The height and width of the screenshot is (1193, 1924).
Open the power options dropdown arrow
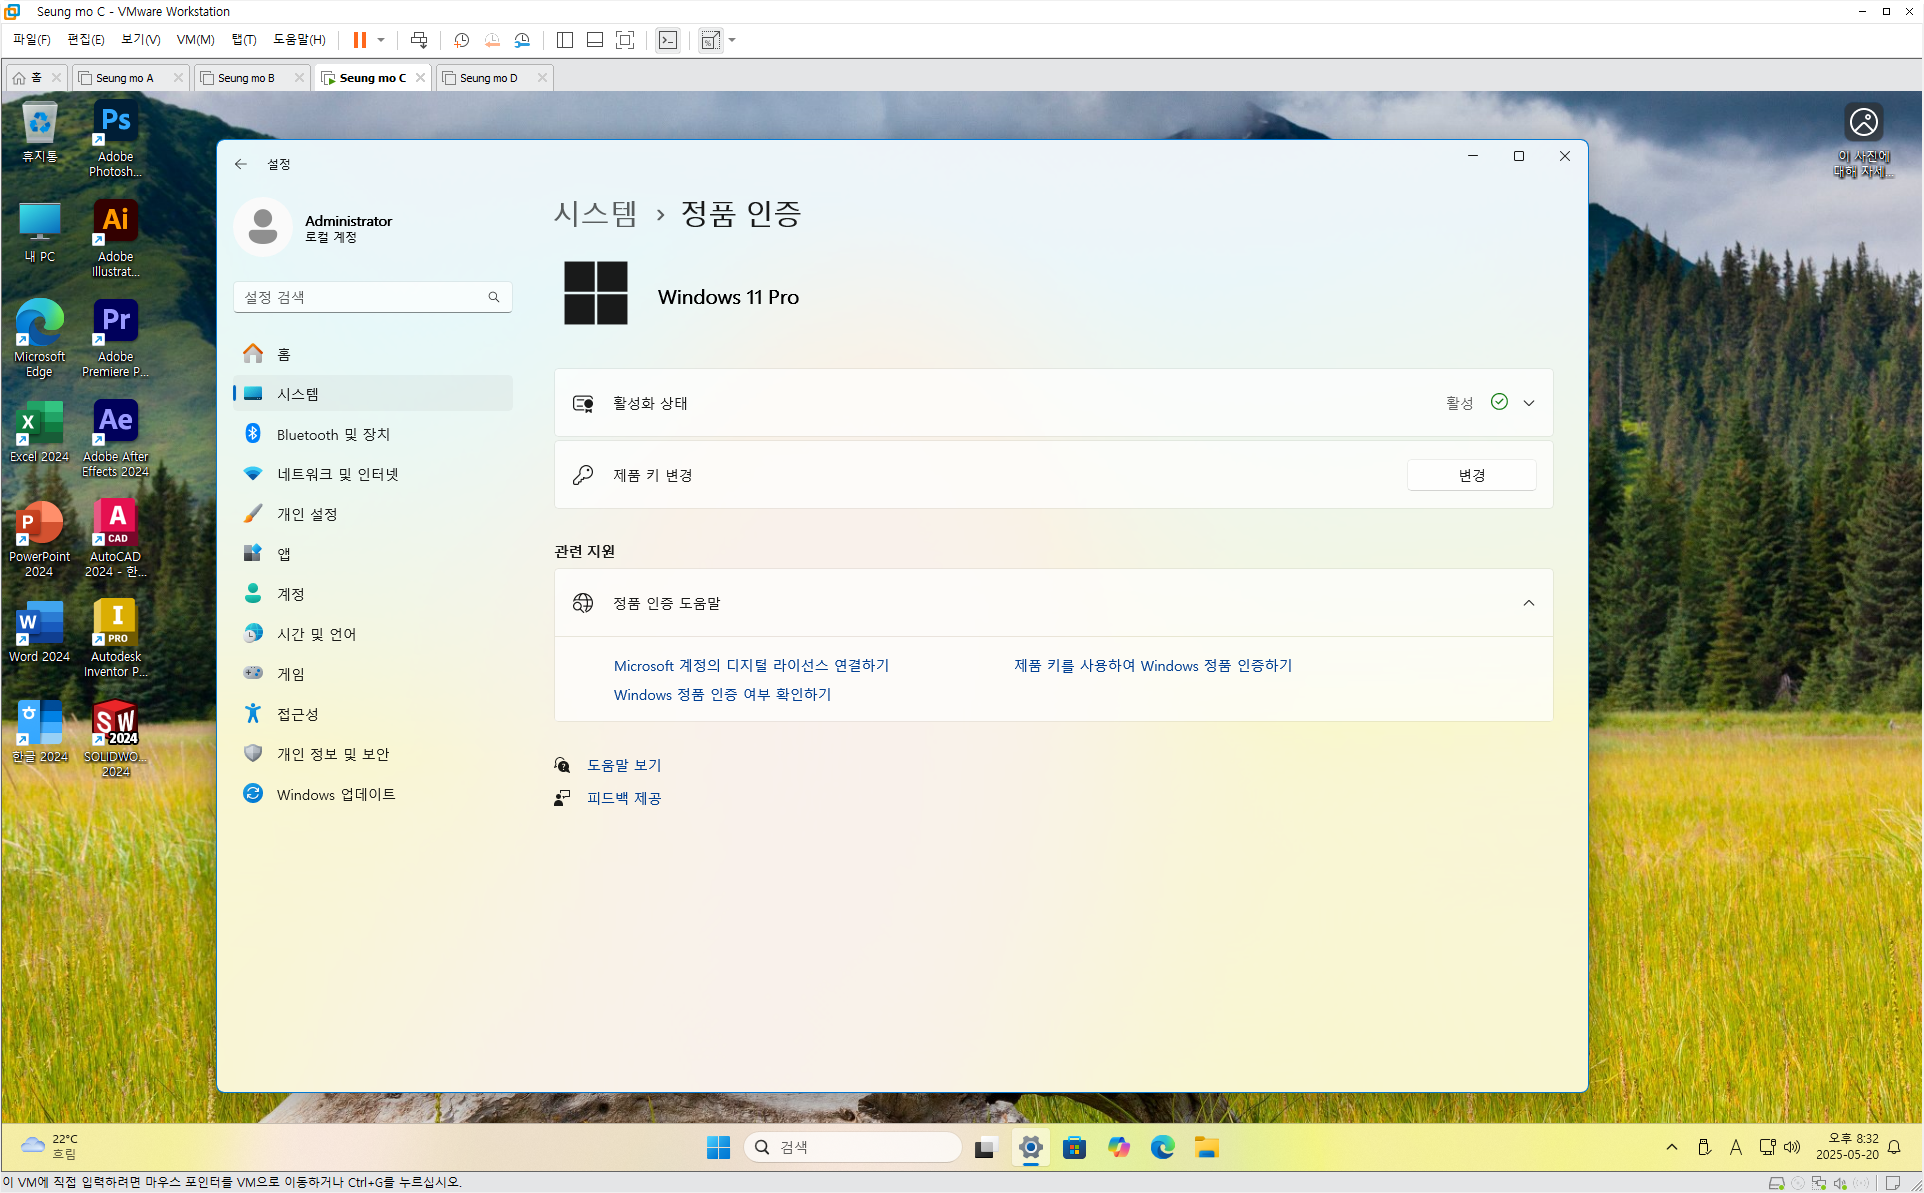coord(381,40)
